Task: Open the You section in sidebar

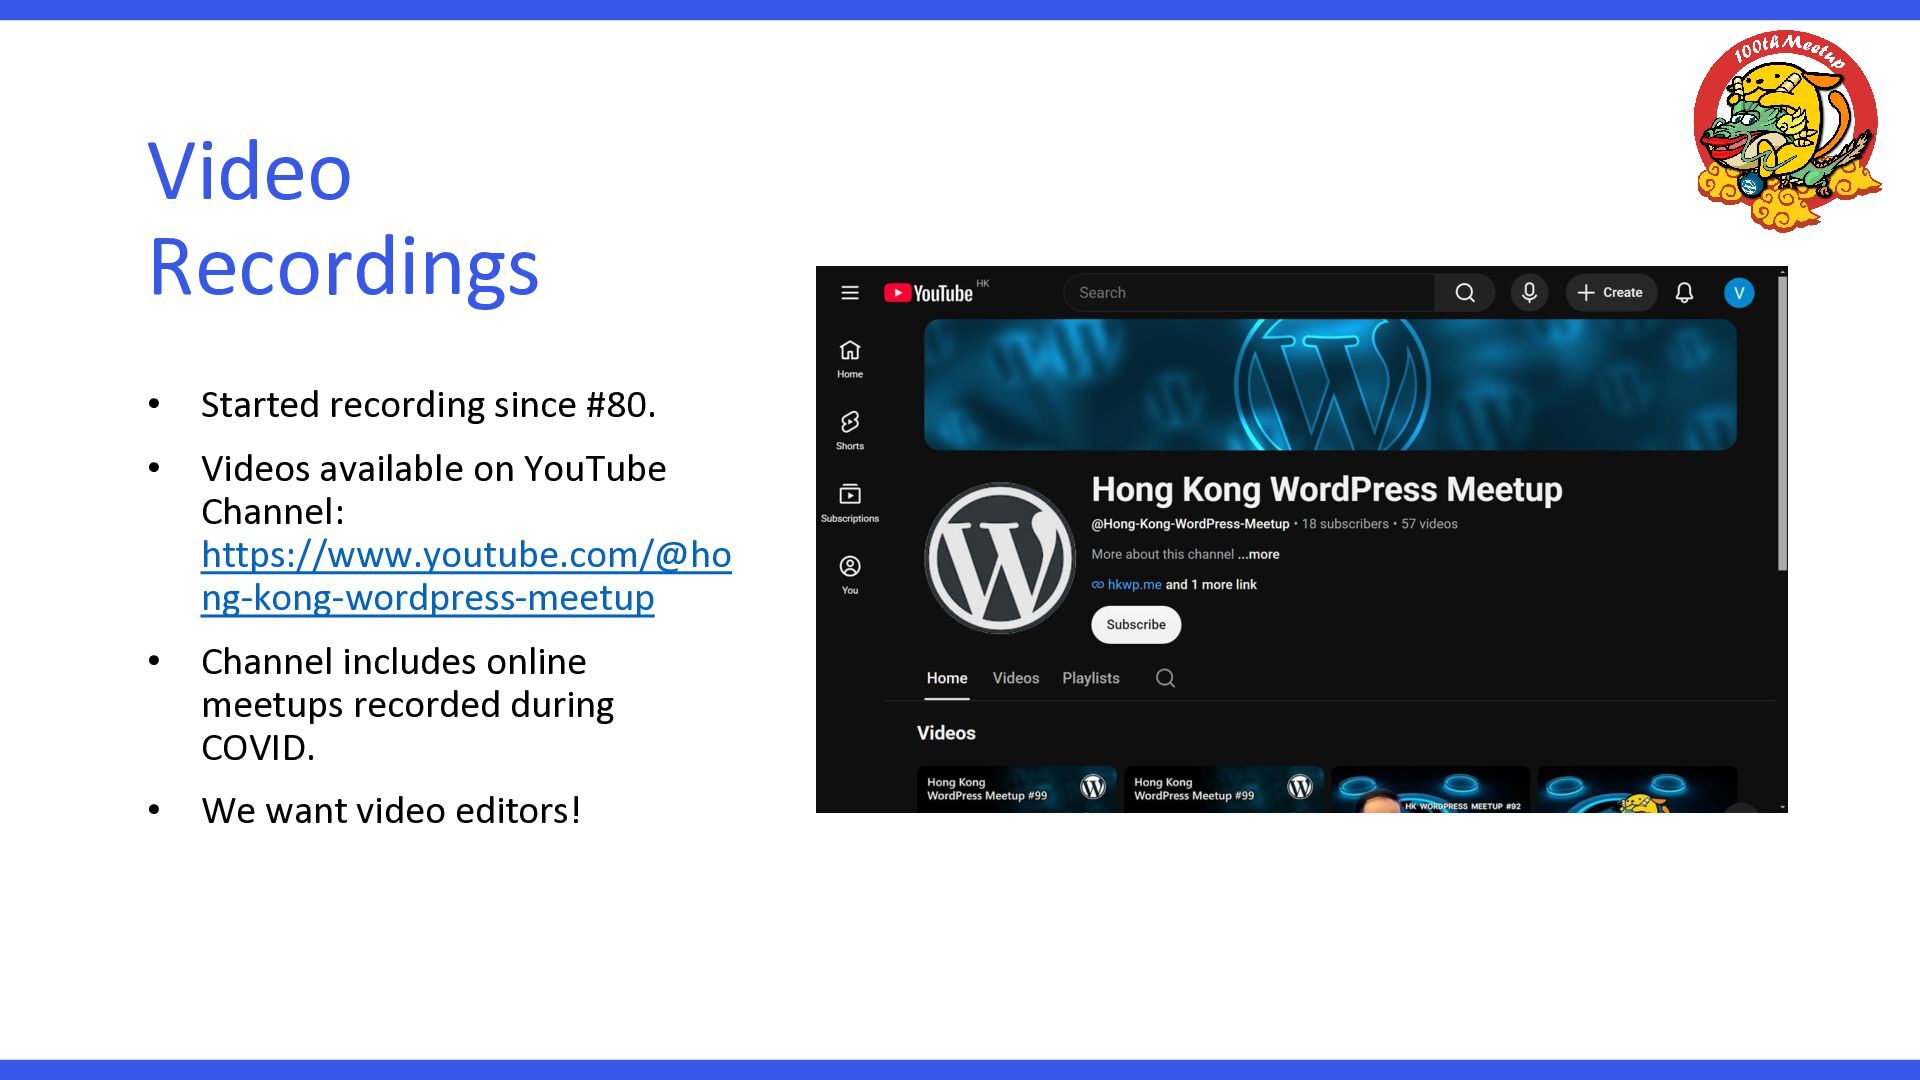Action: point(850,574)
